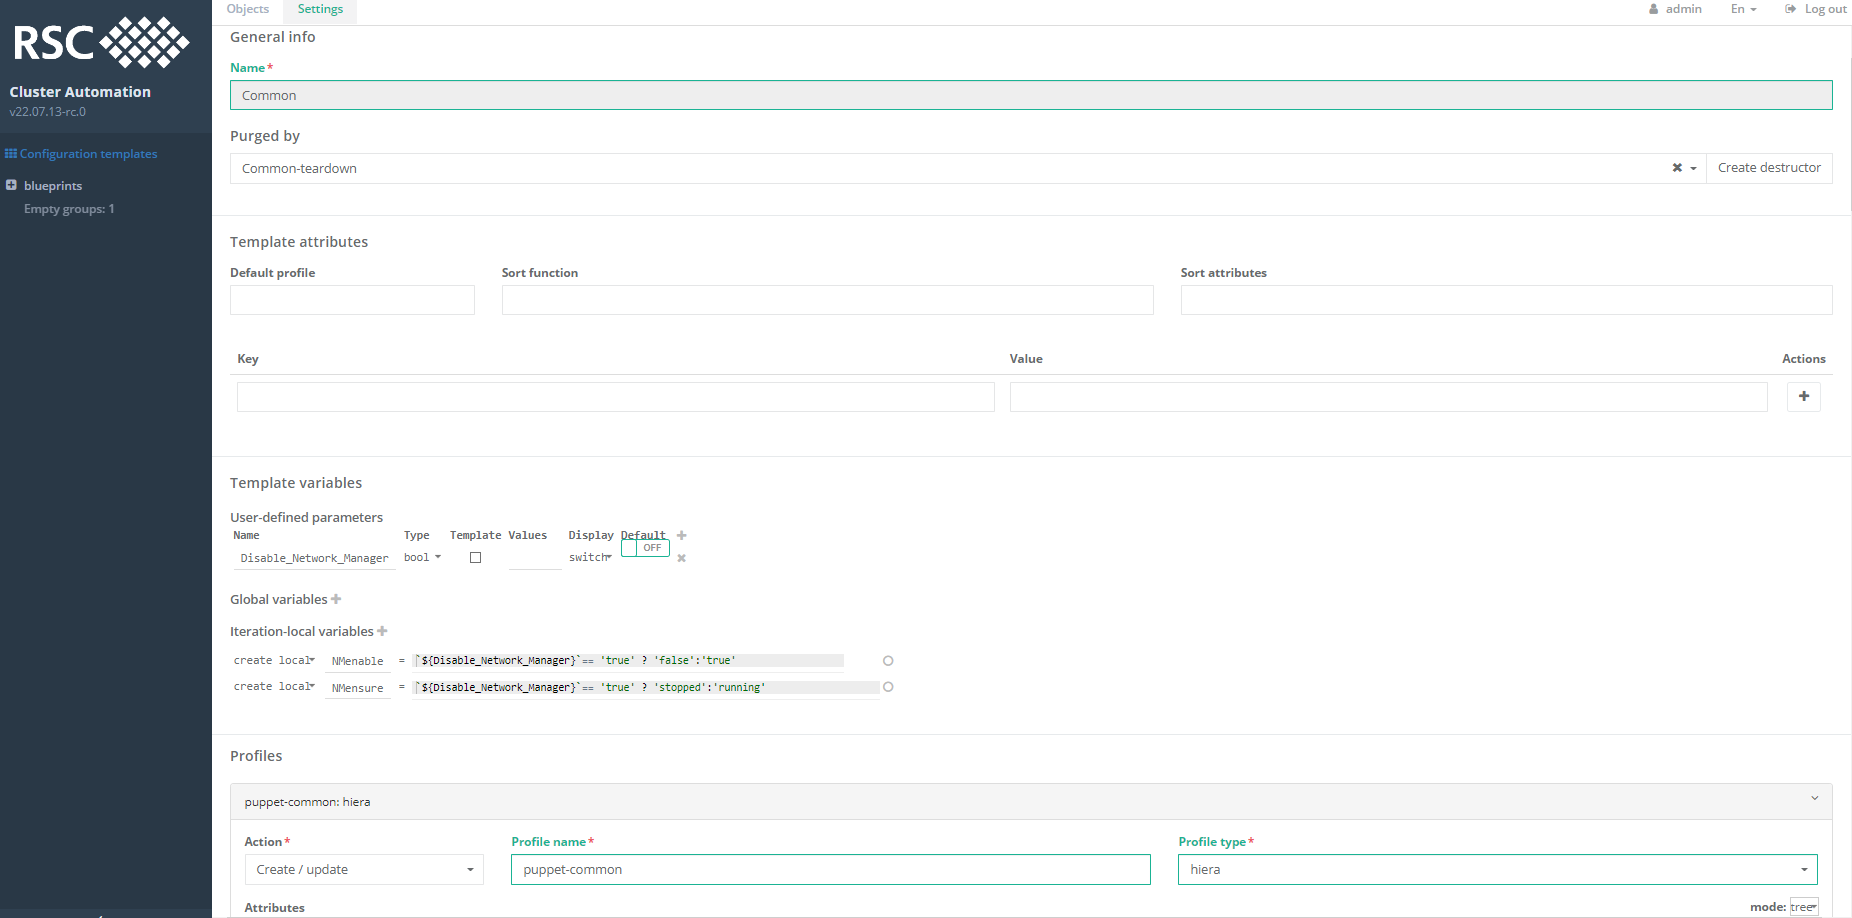Open the admin user menu
1852x918 pixels.
click(1675, 9)
